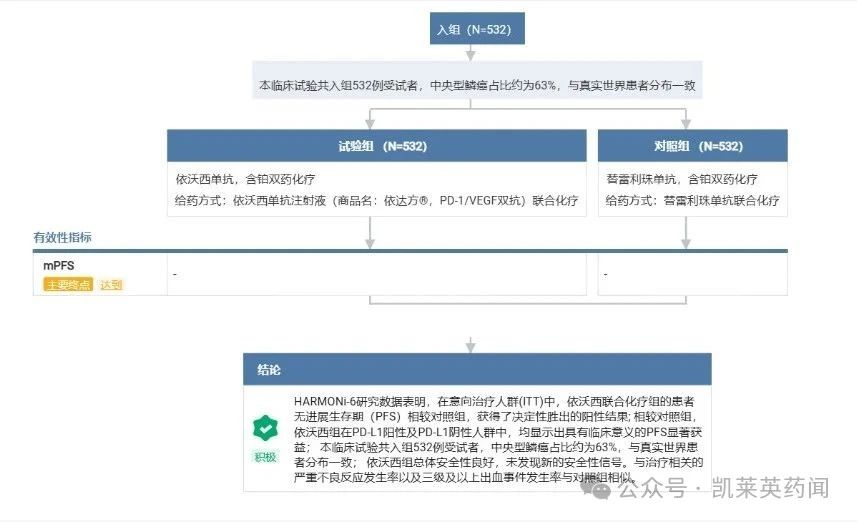Viewport: 857px width, 522px height.
Task: Select text 替雷利珠单抗，含铂双药化疗
Action: 682,179
